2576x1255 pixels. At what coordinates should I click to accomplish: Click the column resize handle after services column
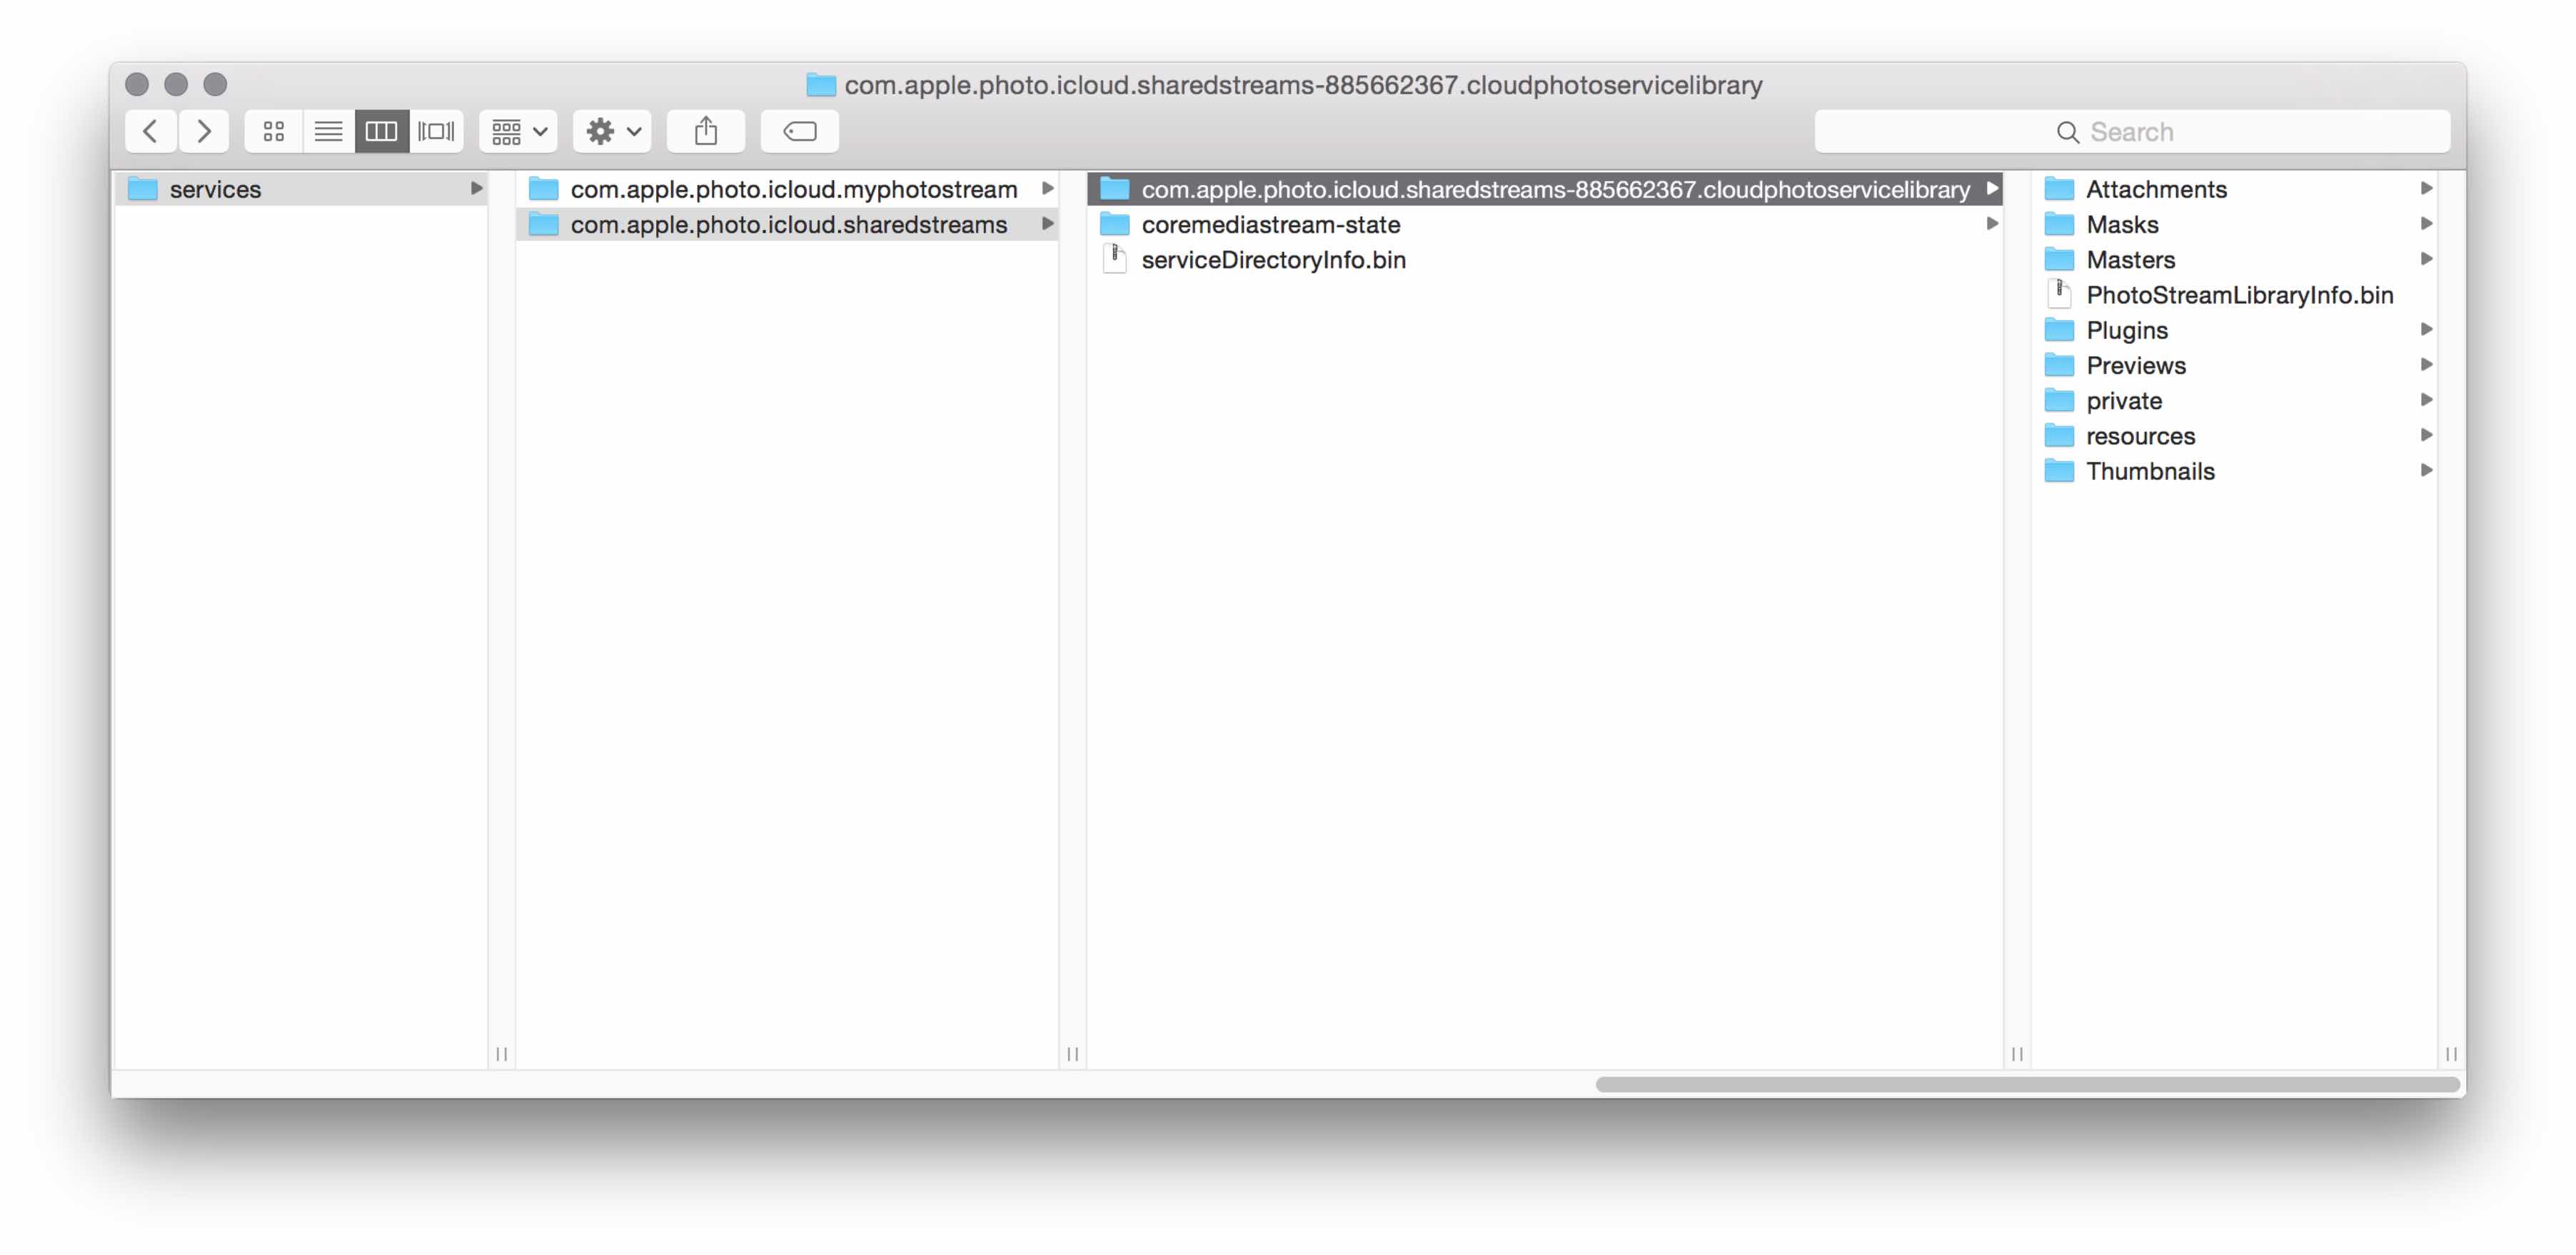coord(502,1054)
